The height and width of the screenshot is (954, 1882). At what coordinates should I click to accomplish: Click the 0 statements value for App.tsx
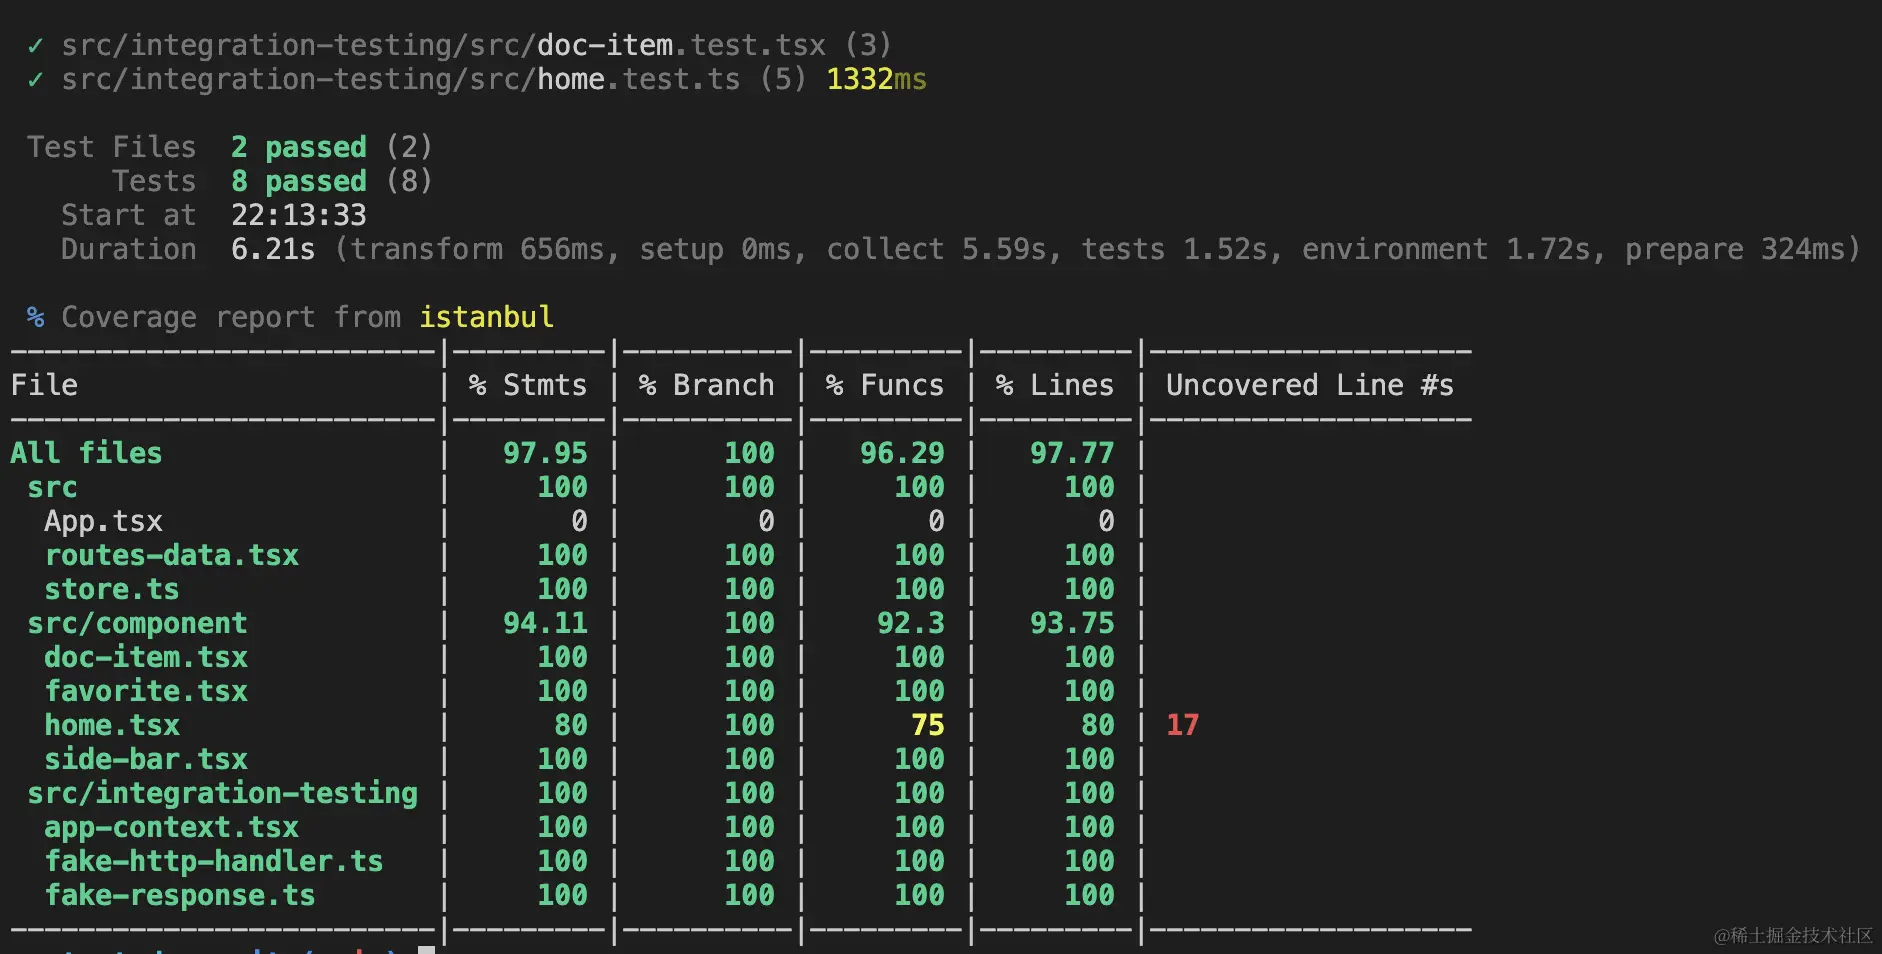579,521
